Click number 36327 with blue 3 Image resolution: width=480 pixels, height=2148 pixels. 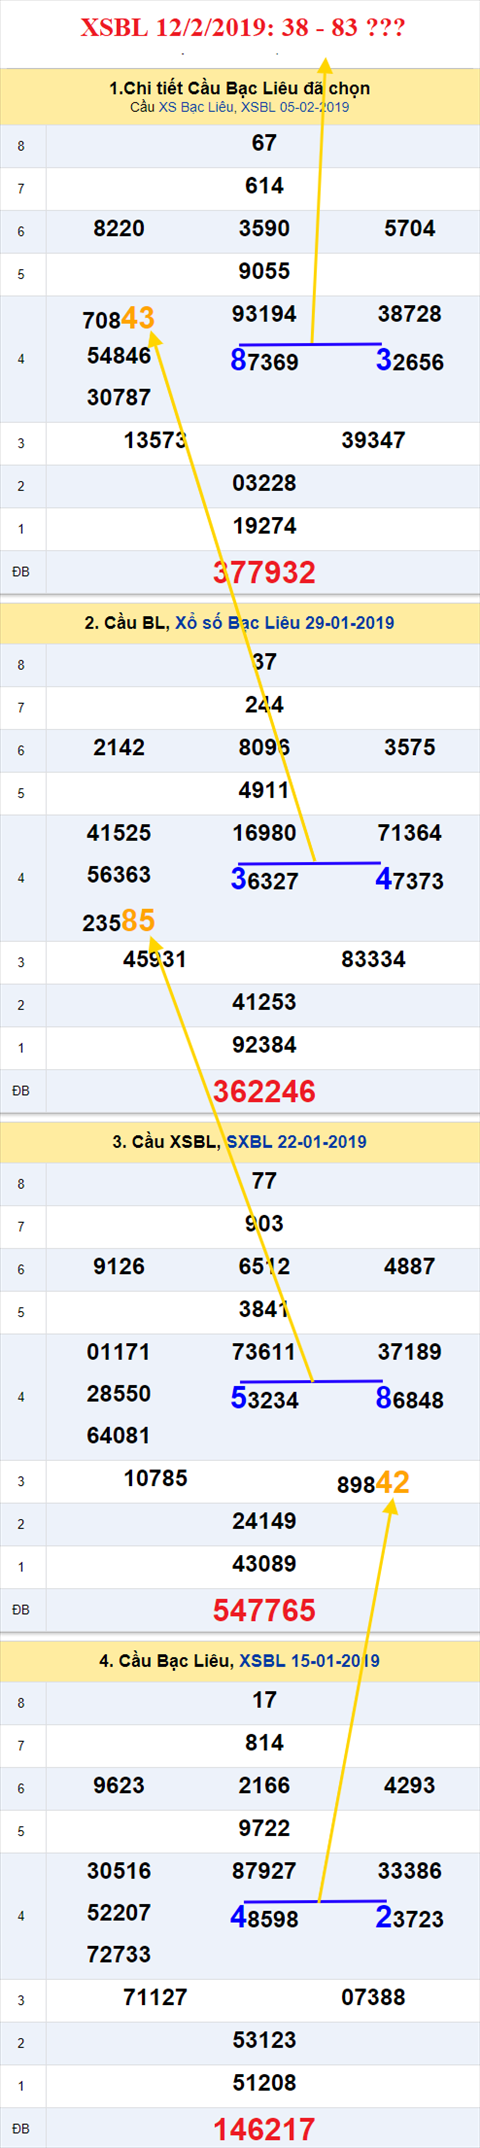(x=264, y=880)
